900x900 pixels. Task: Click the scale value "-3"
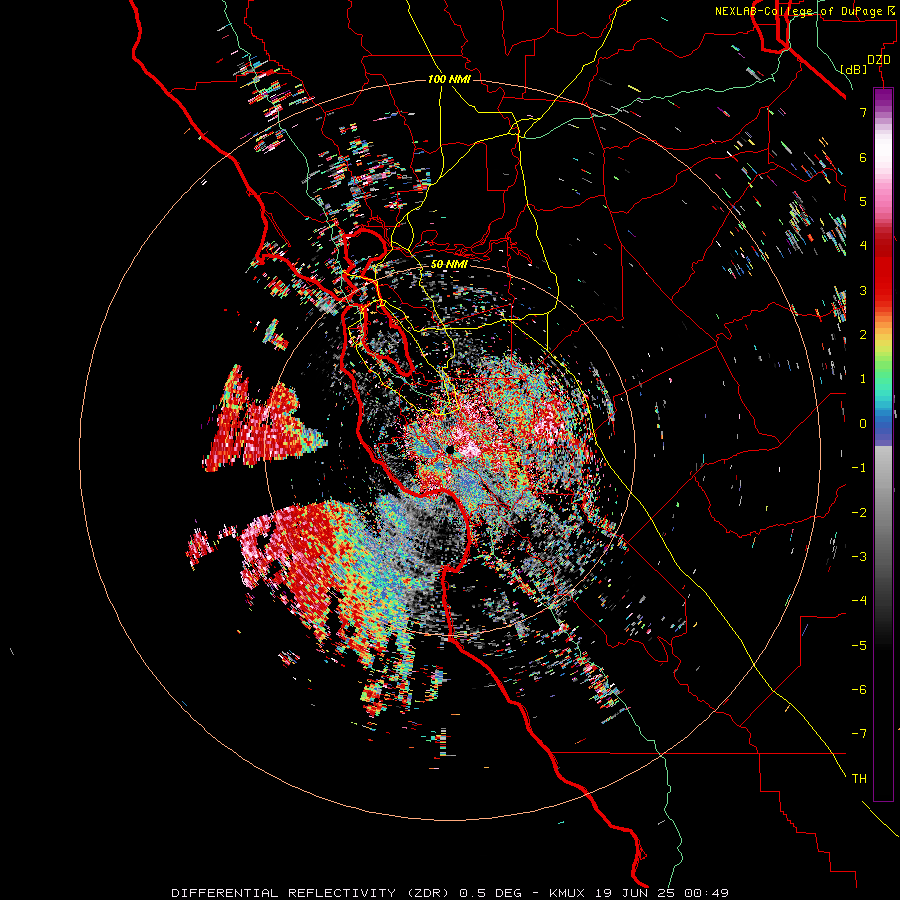click(x=859, y=557)
